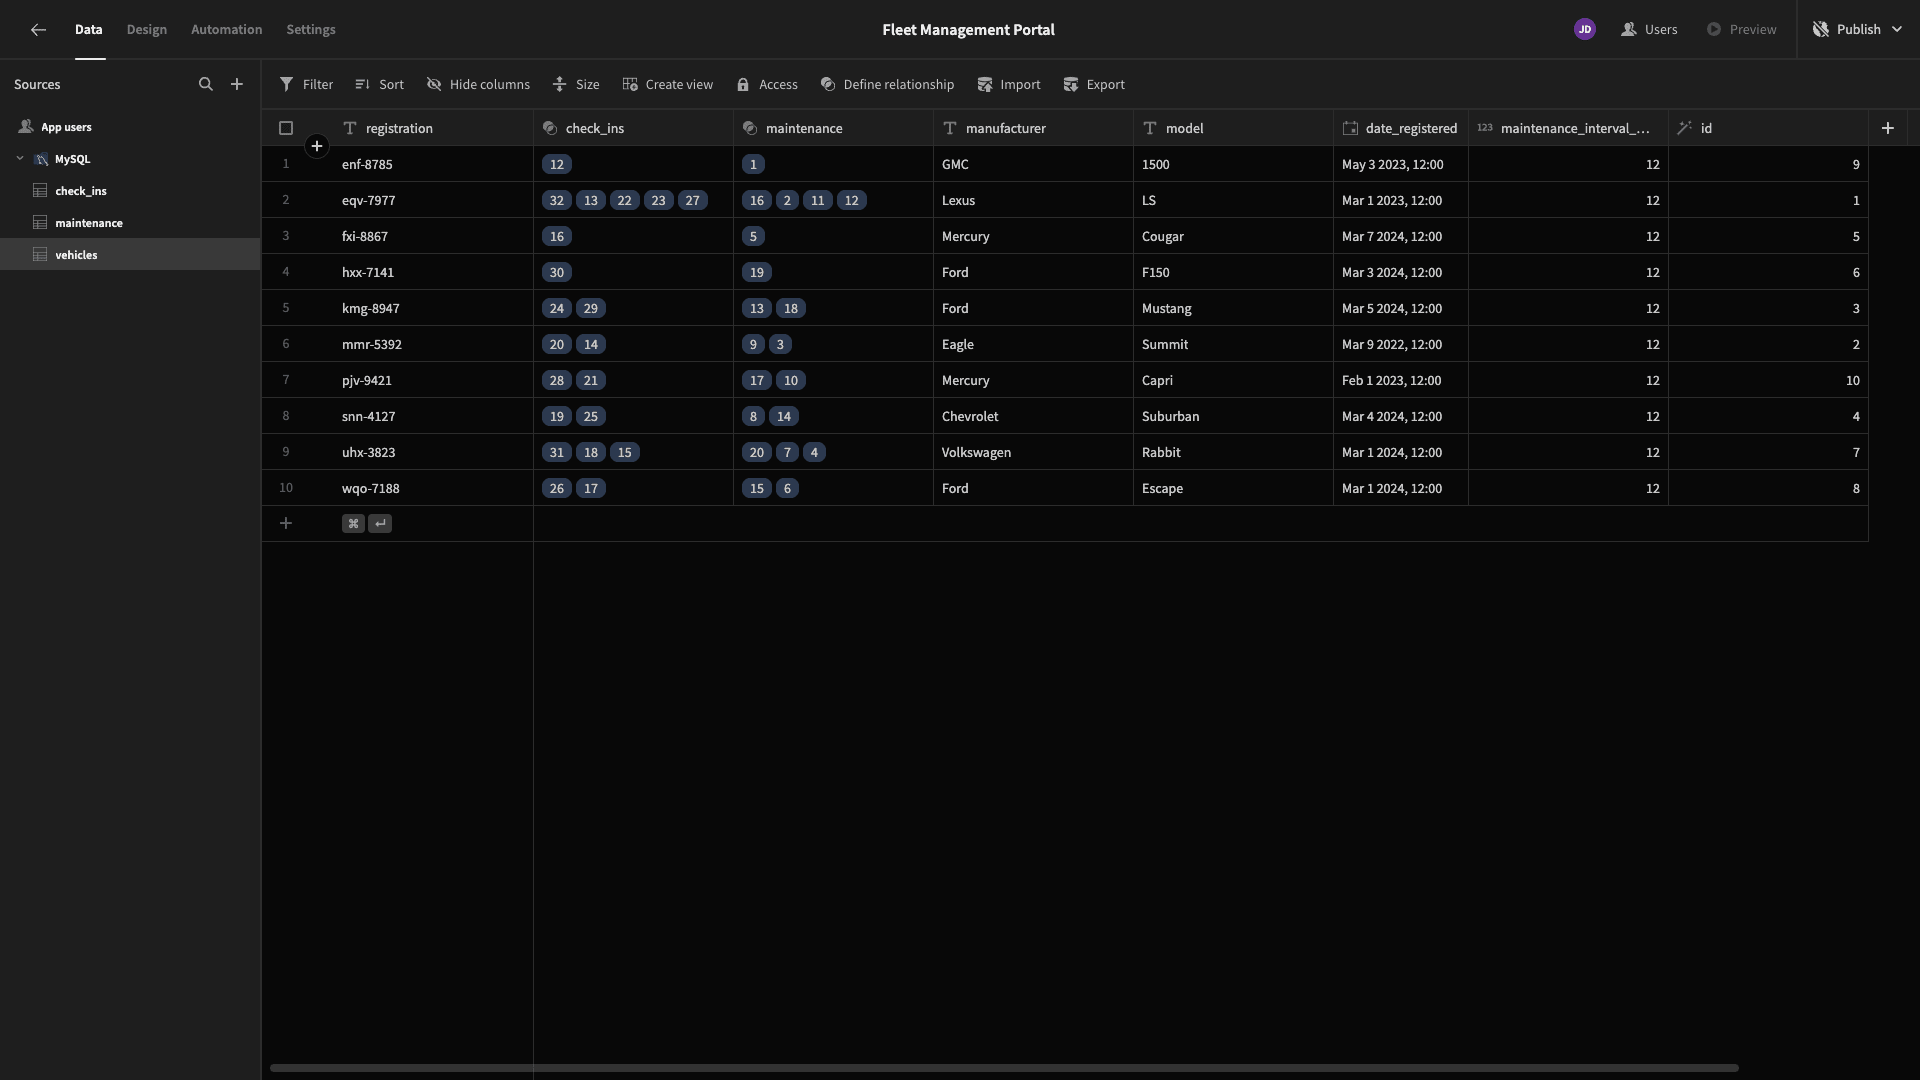Click check_ins tag 32 in eqv-7977 row
This screenshot has width=1920, height=1080.
(557, 200)
